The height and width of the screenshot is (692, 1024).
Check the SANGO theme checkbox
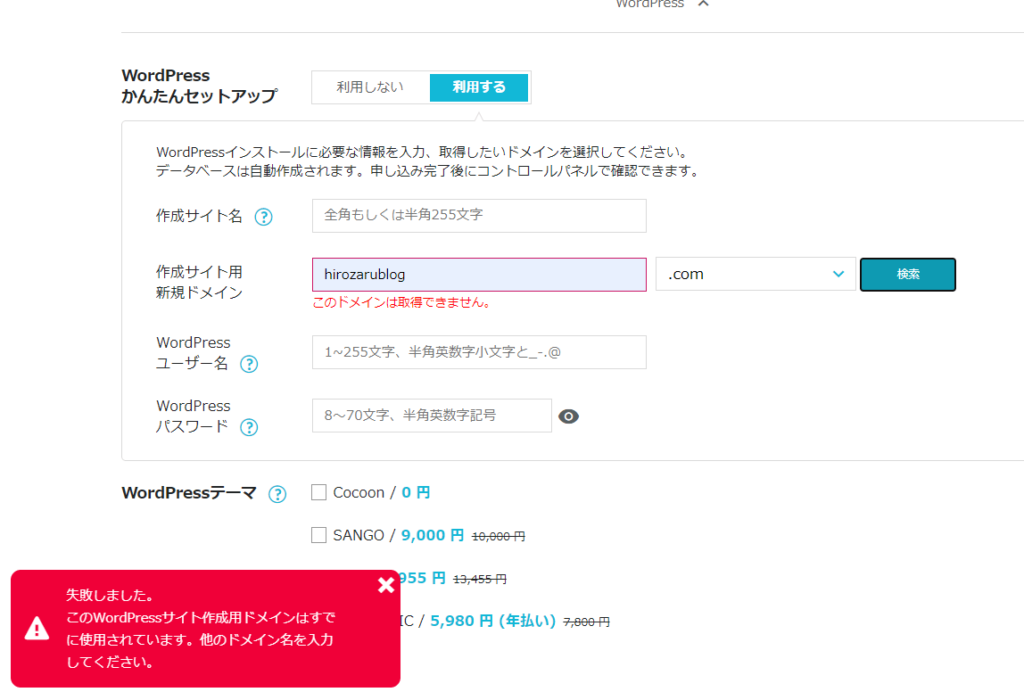[319, 535]
